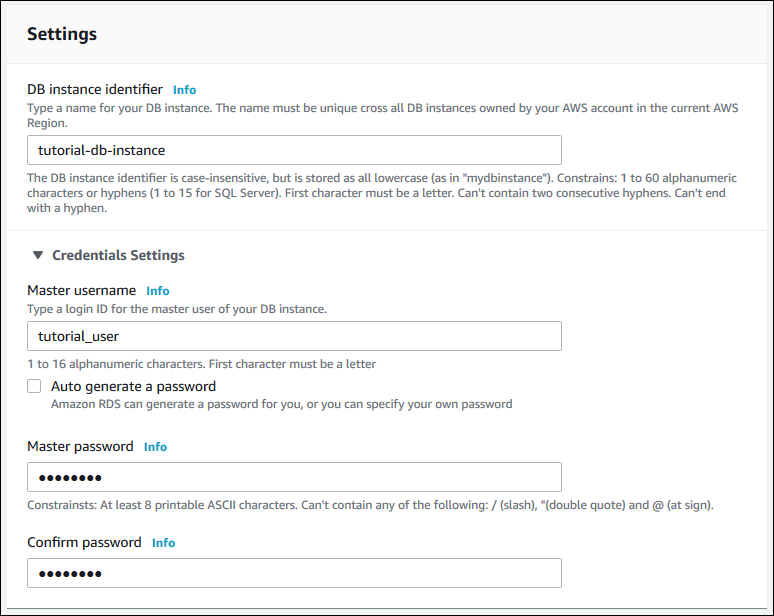This screenshot has width=774, height=616.
Task: Click the tutorial_user username input box
Action: coord(294,336)
